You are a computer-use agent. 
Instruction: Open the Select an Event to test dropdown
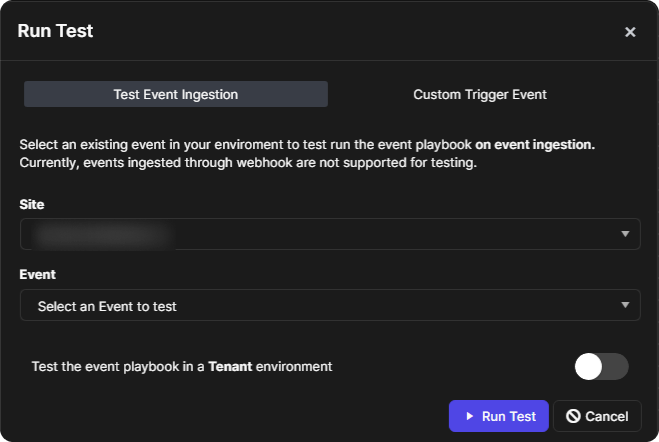pos(330,305)
